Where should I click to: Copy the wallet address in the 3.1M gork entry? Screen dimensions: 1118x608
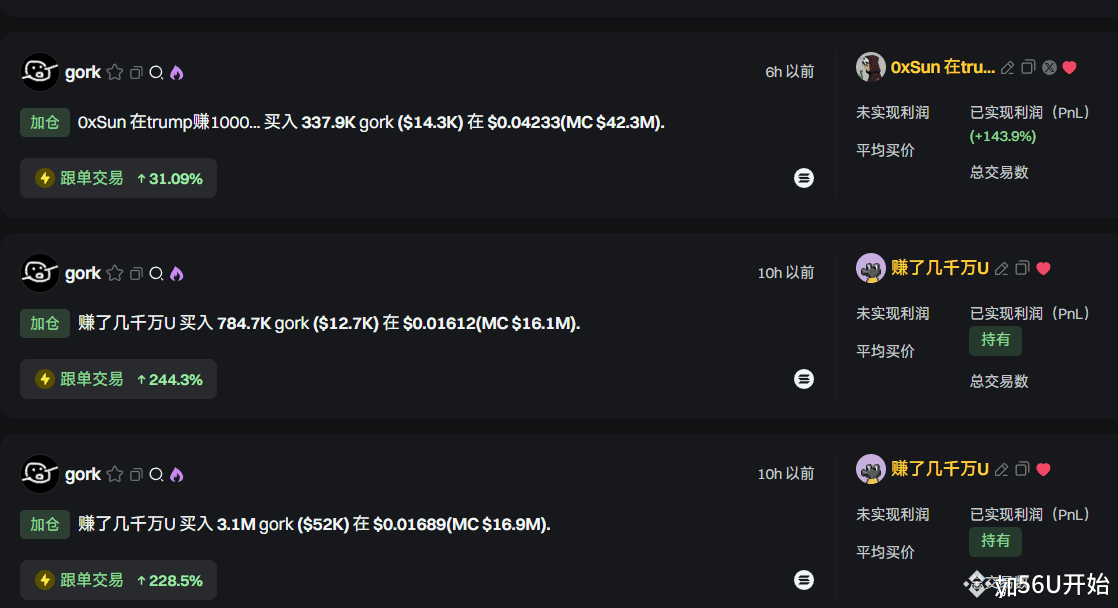point(1022,469)
